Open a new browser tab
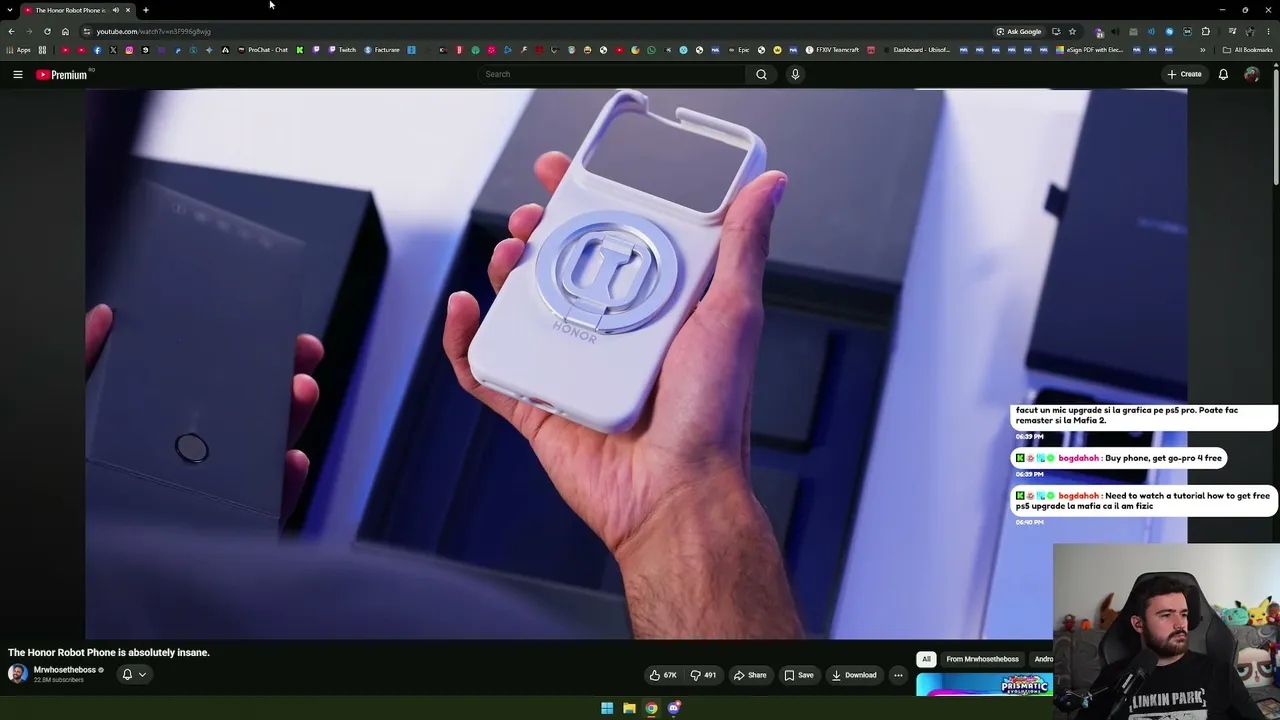The image size is (1280, 720). tap(146, 10)
